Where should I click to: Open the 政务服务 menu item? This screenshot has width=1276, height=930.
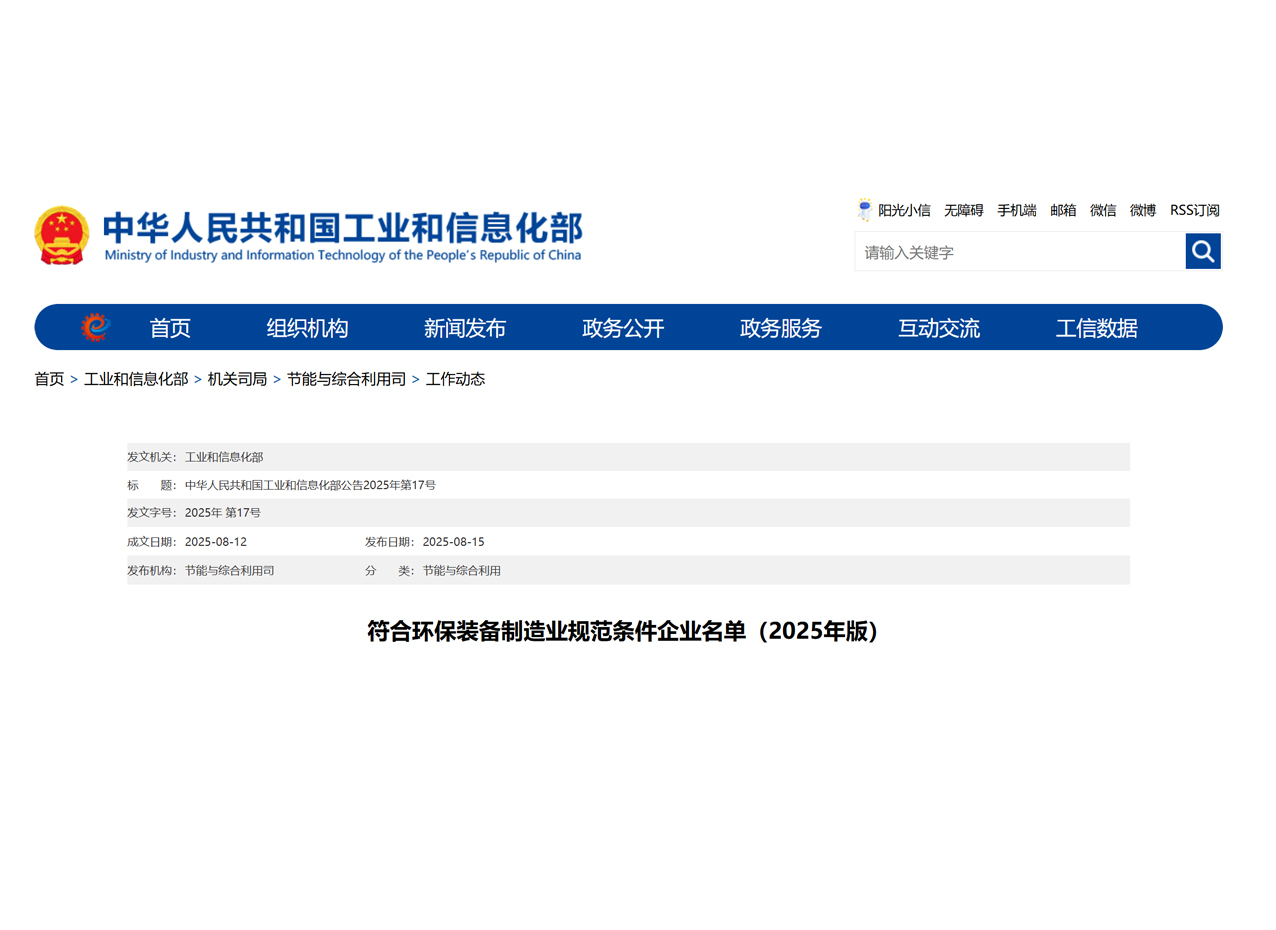(781, 328)
